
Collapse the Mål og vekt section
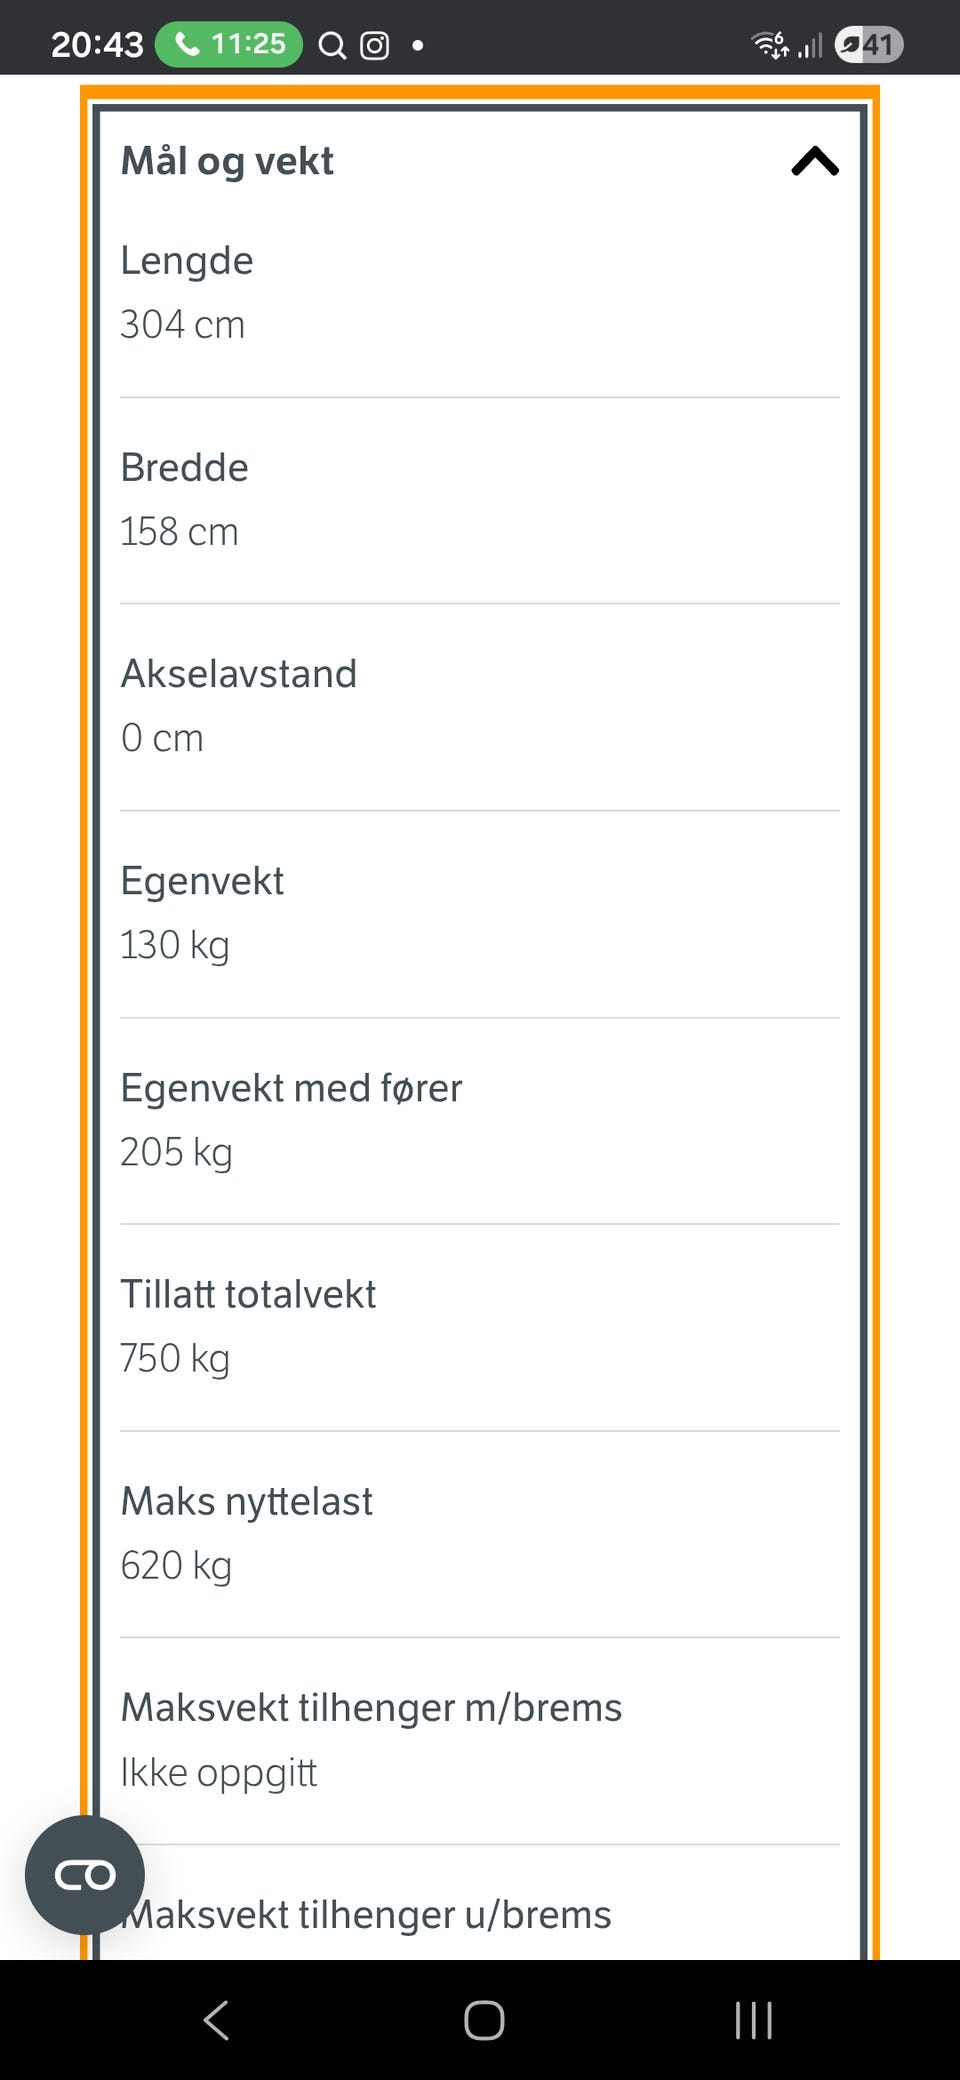(x=814, y=161)
